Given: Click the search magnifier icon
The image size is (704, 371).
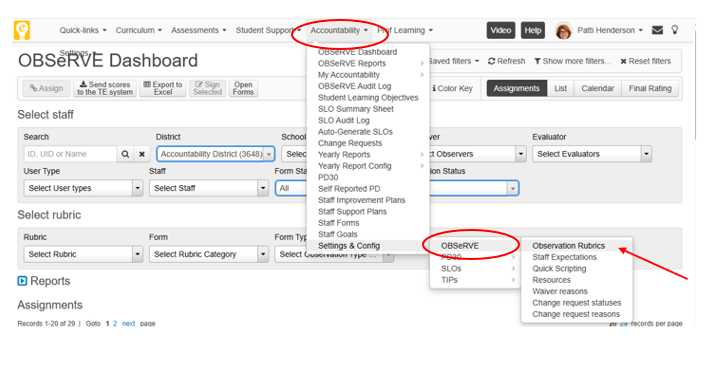Looking at the screenshot, I should (x=125, y=154).
